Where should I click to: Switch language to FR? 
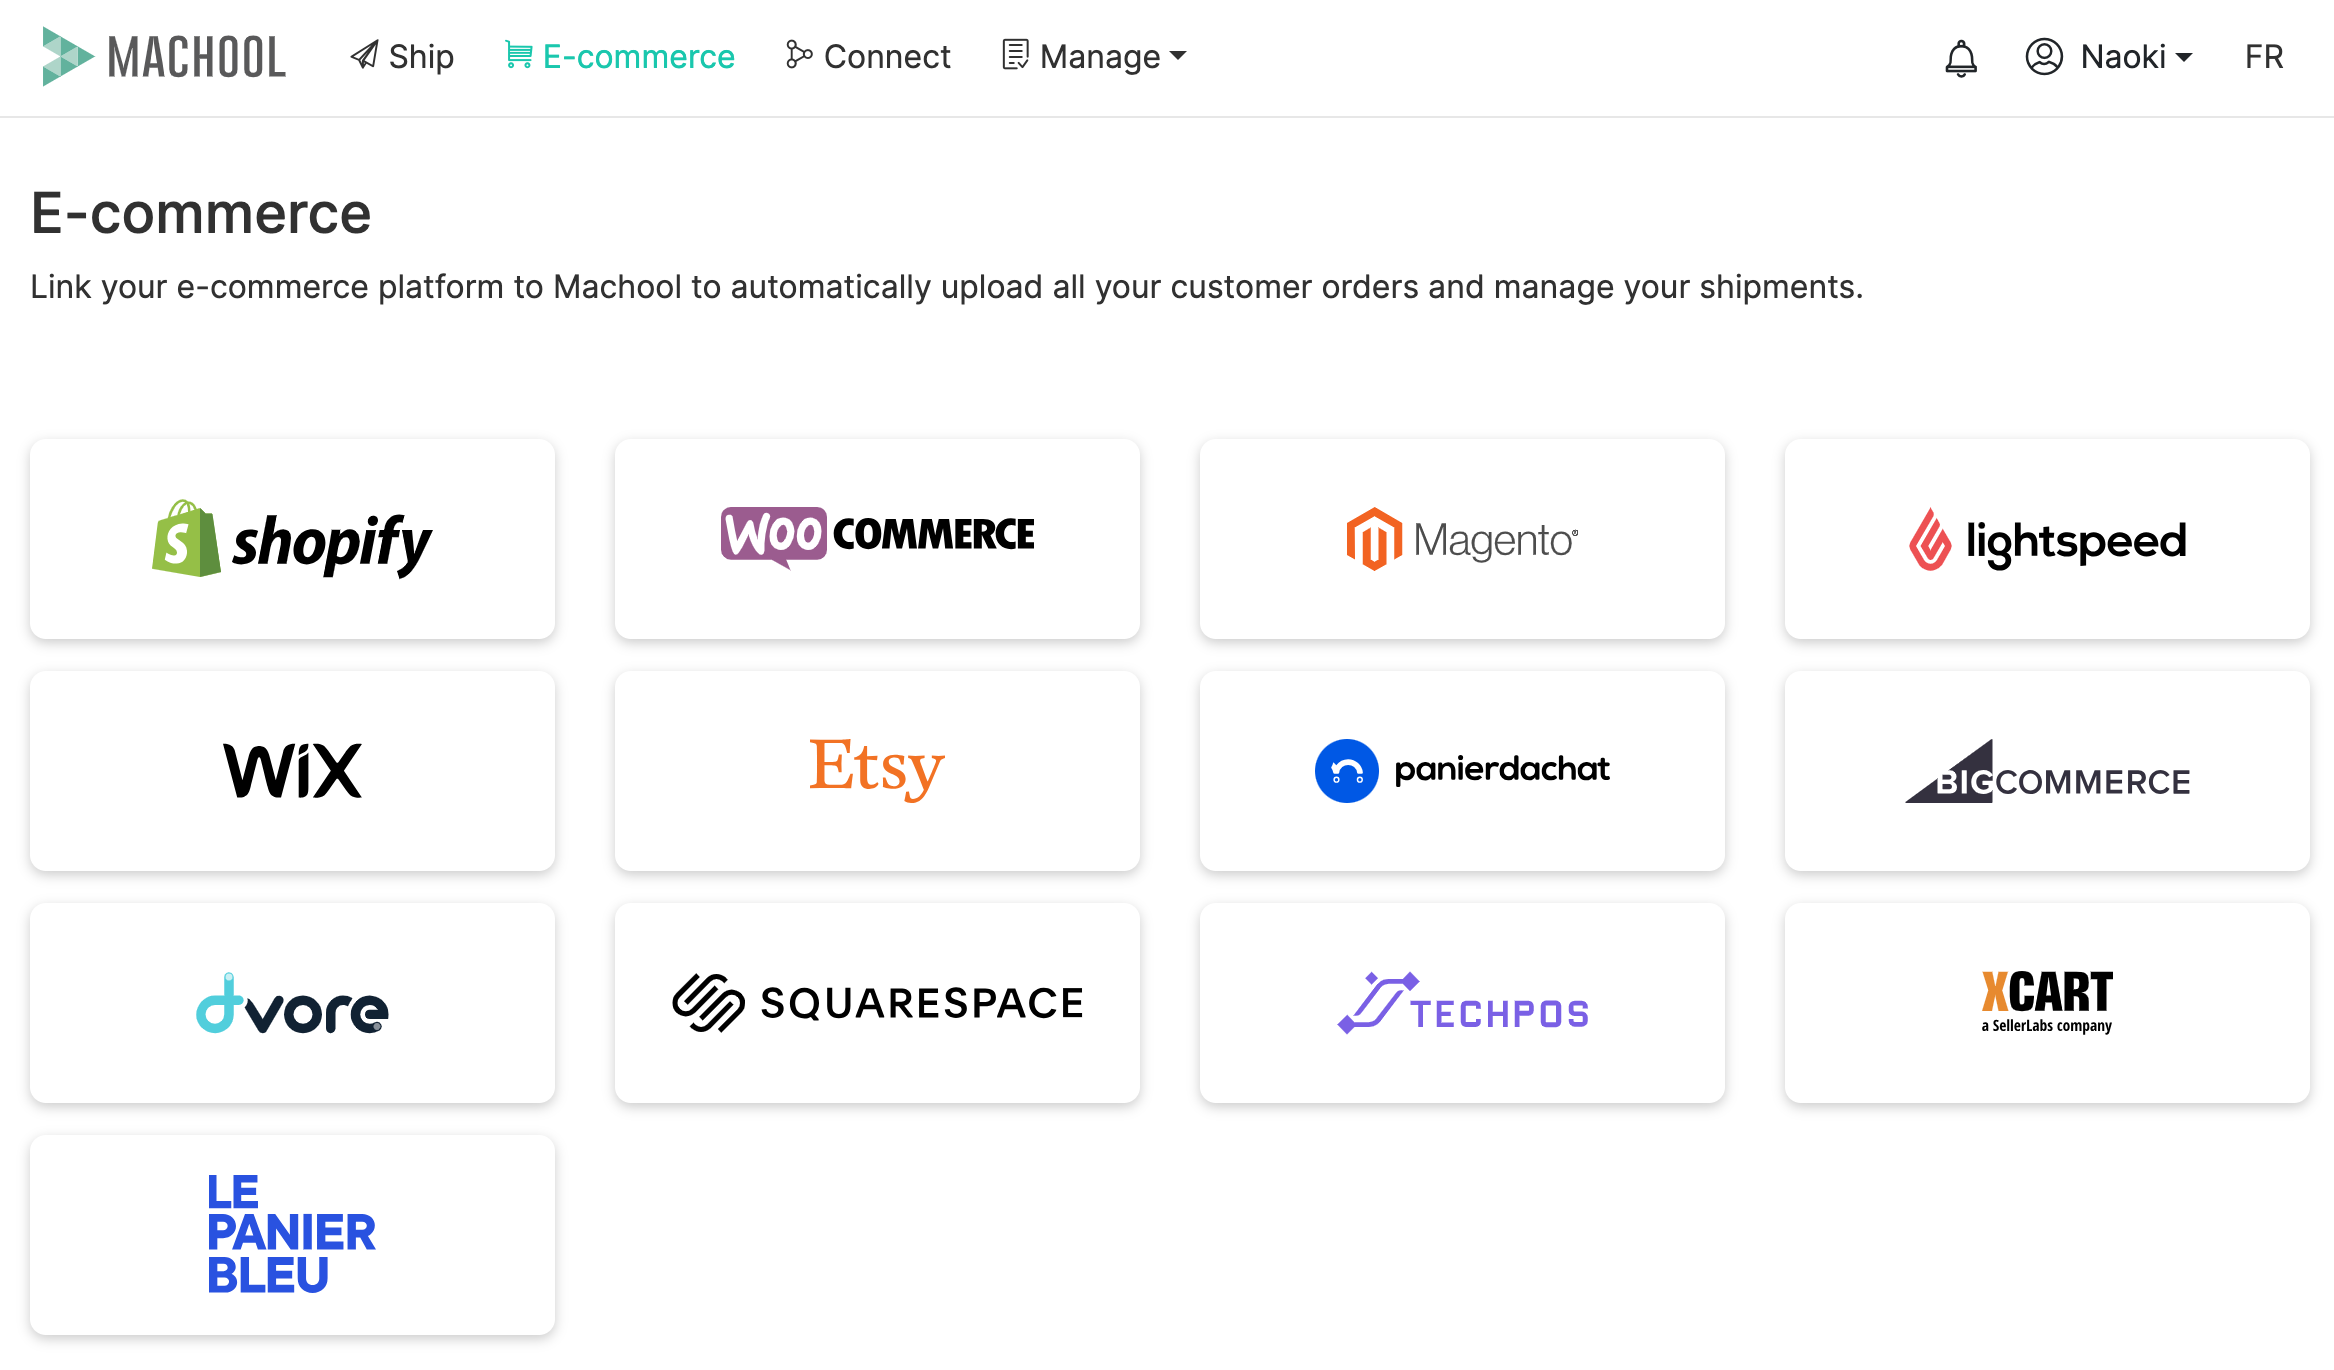pyautogui.click(x=2264, y=57)
